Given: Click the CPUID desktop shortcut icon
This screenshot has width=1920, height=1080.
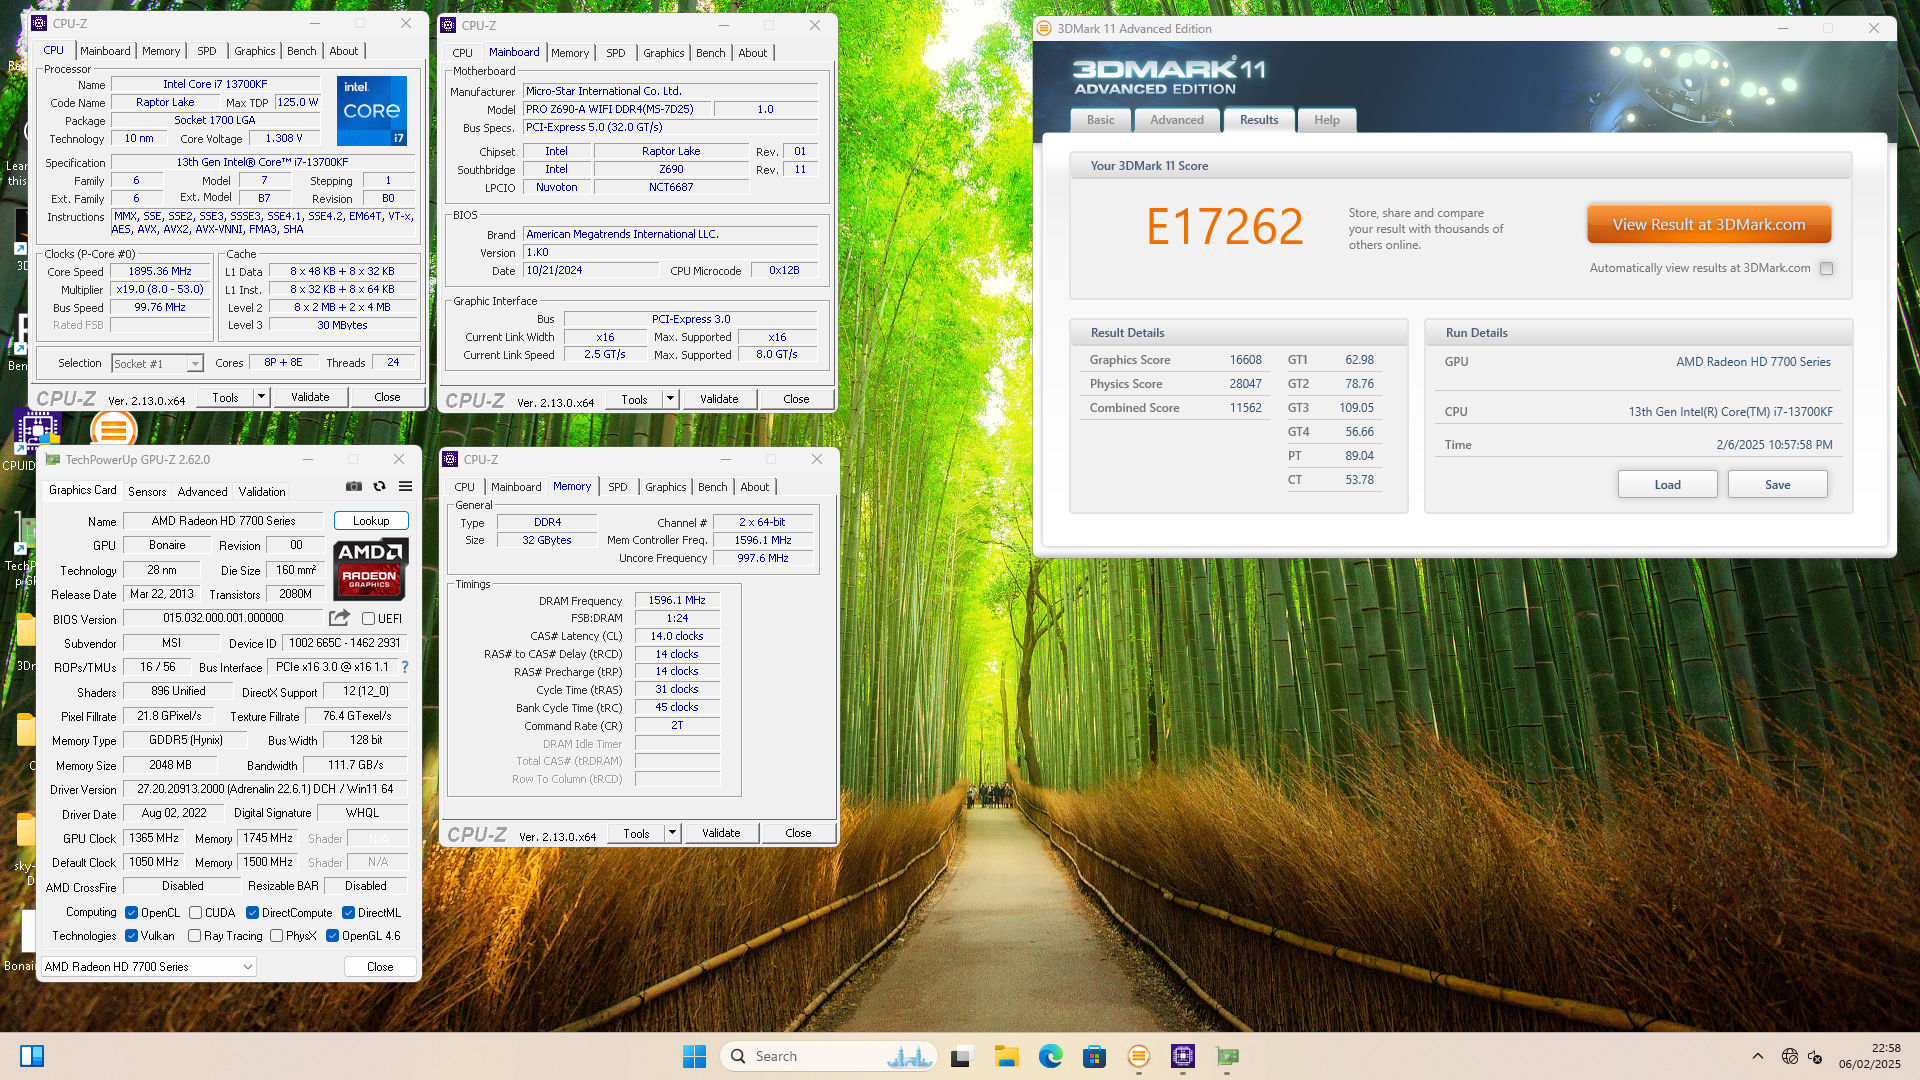Looking at the screenshot, I should pyautogui.click(x=36, y=430).
